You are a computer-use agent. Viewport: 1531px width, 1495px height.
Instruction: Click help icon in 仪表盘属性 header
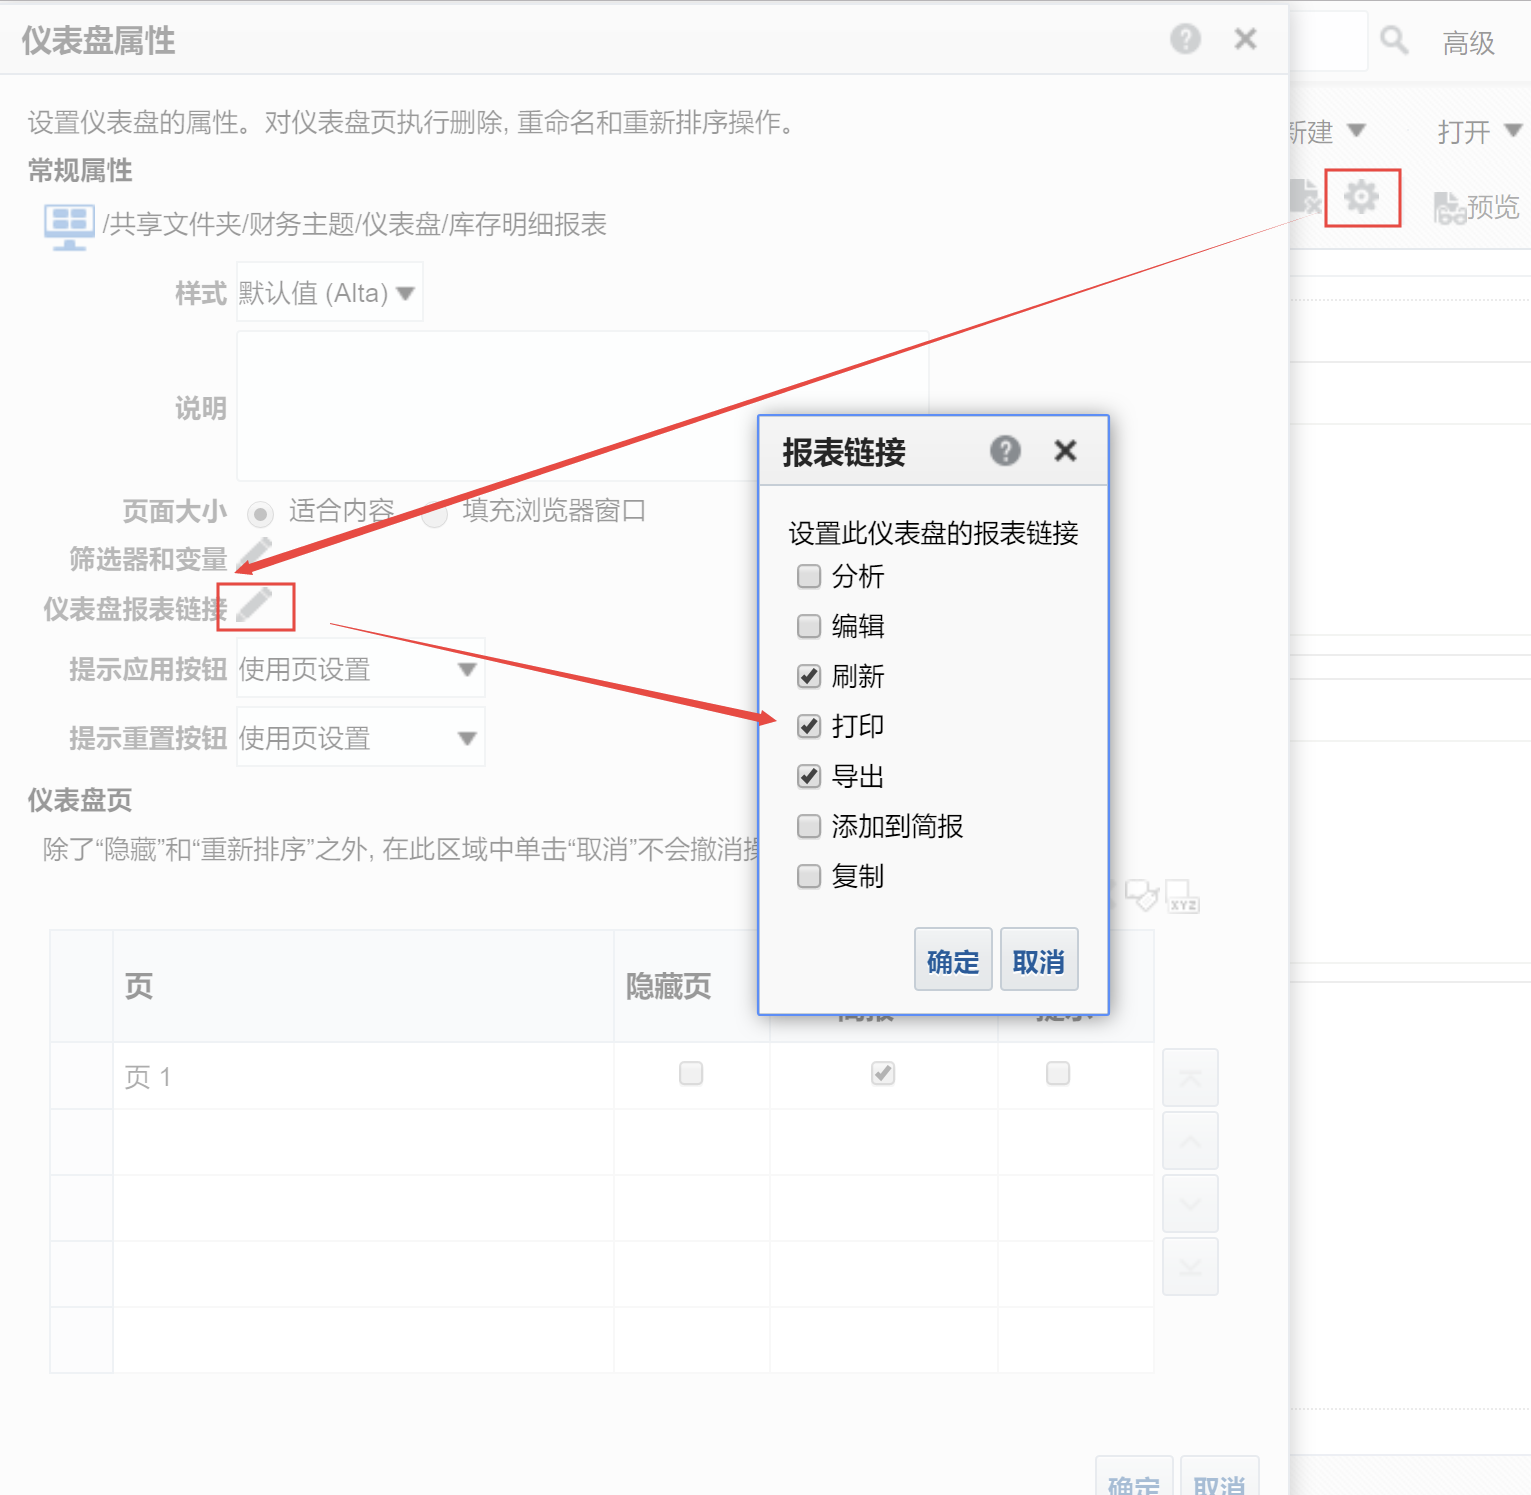point(1185,39)
